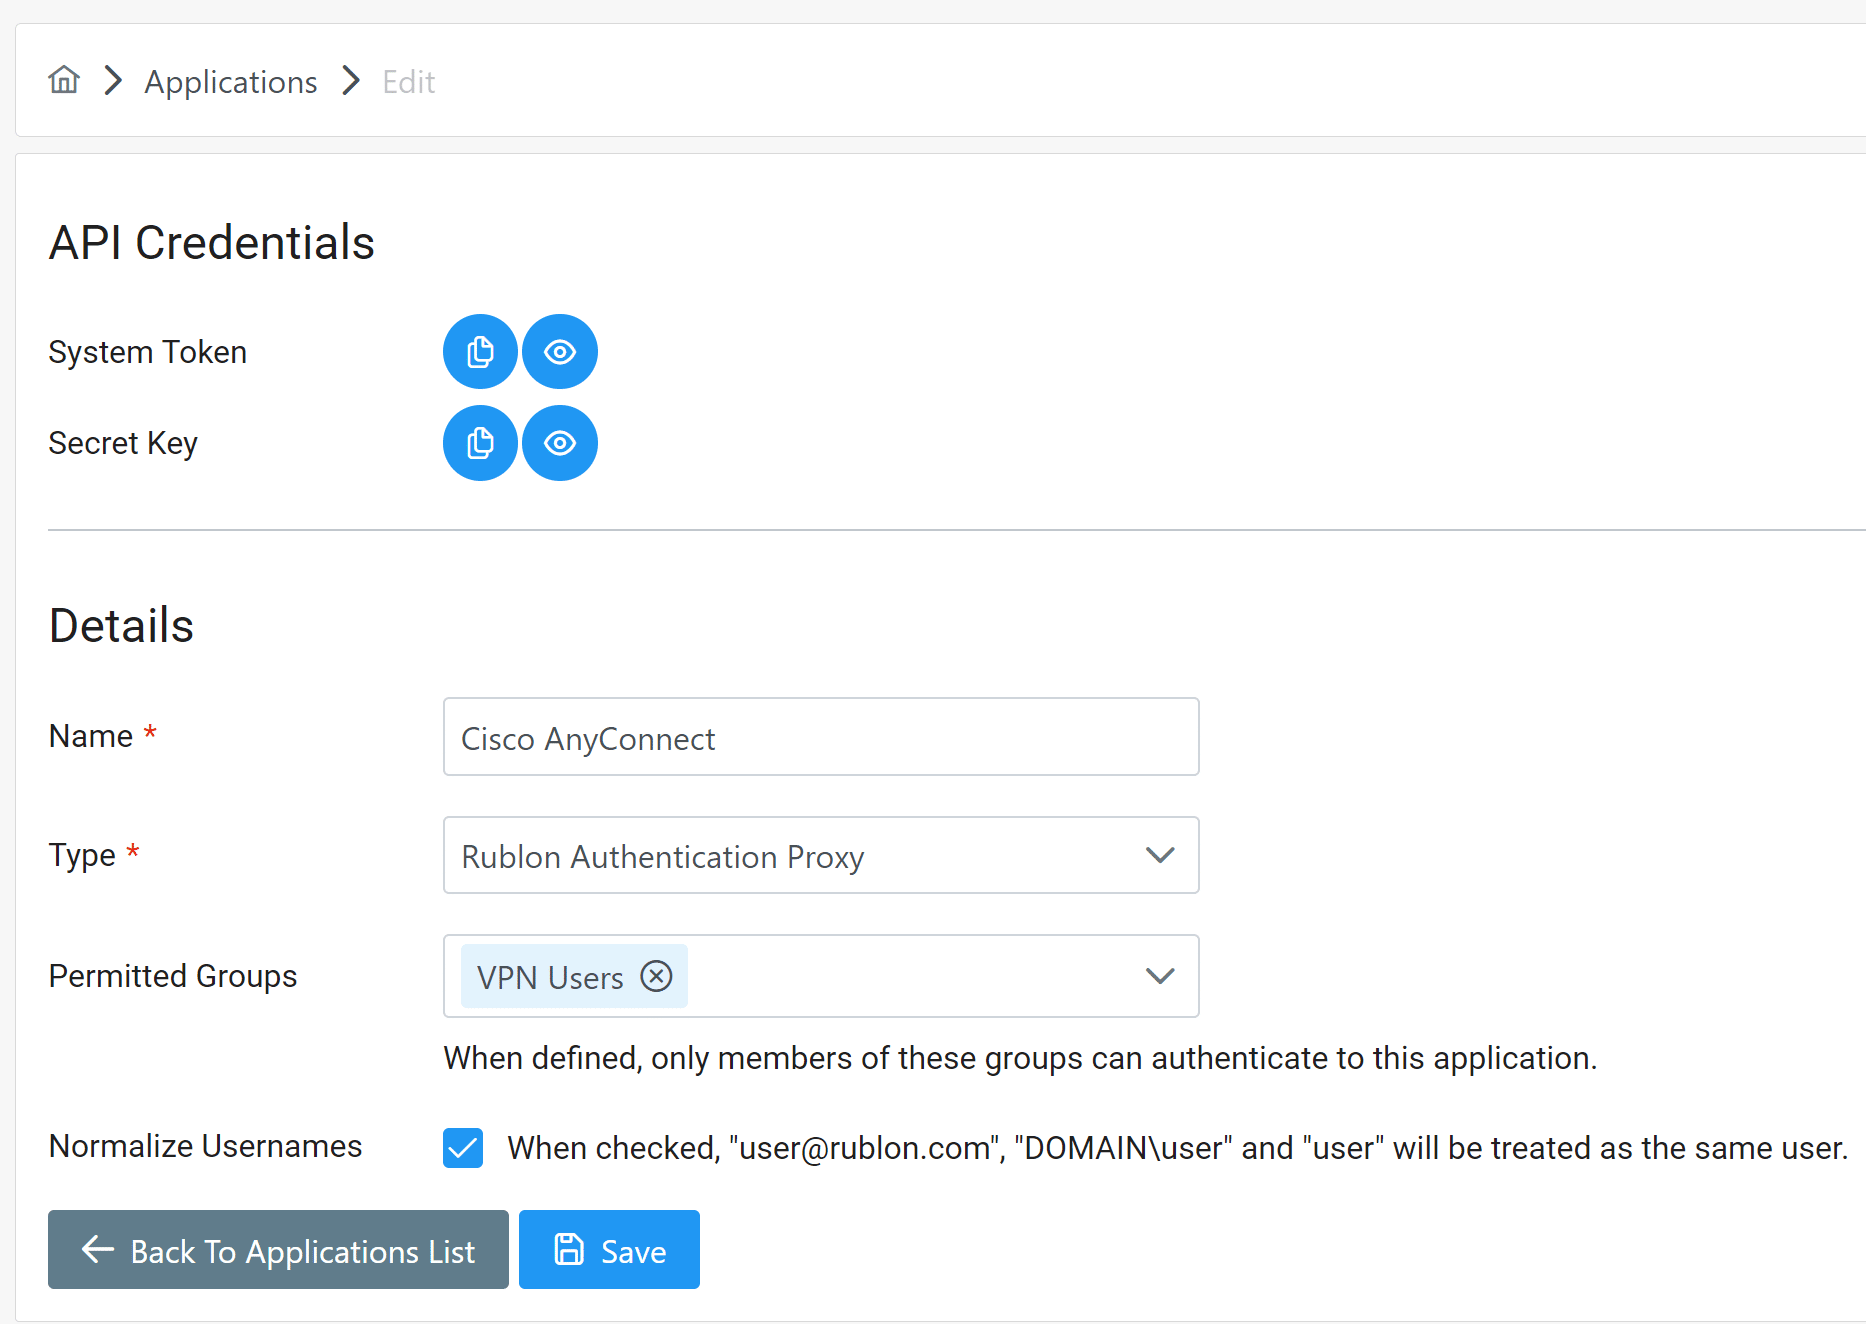Viewport: 1866px width, 1324px height.
Task: Click the Secret Key label
Action: pos(123,443)
